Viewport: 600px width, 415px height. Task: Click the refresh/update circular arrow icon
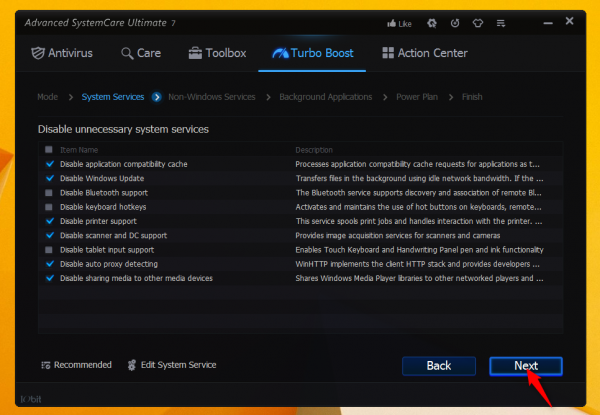pyautogui.click(x=455, y=23)
